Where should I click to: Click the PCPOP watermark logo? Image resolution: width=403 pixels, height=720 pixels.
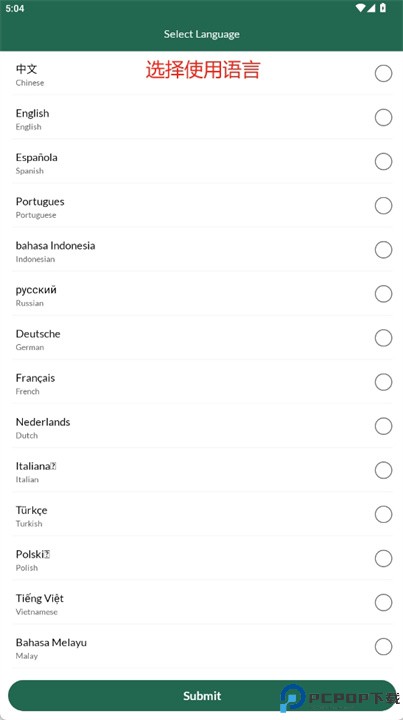pyautogui.click(x=340, y=698)
